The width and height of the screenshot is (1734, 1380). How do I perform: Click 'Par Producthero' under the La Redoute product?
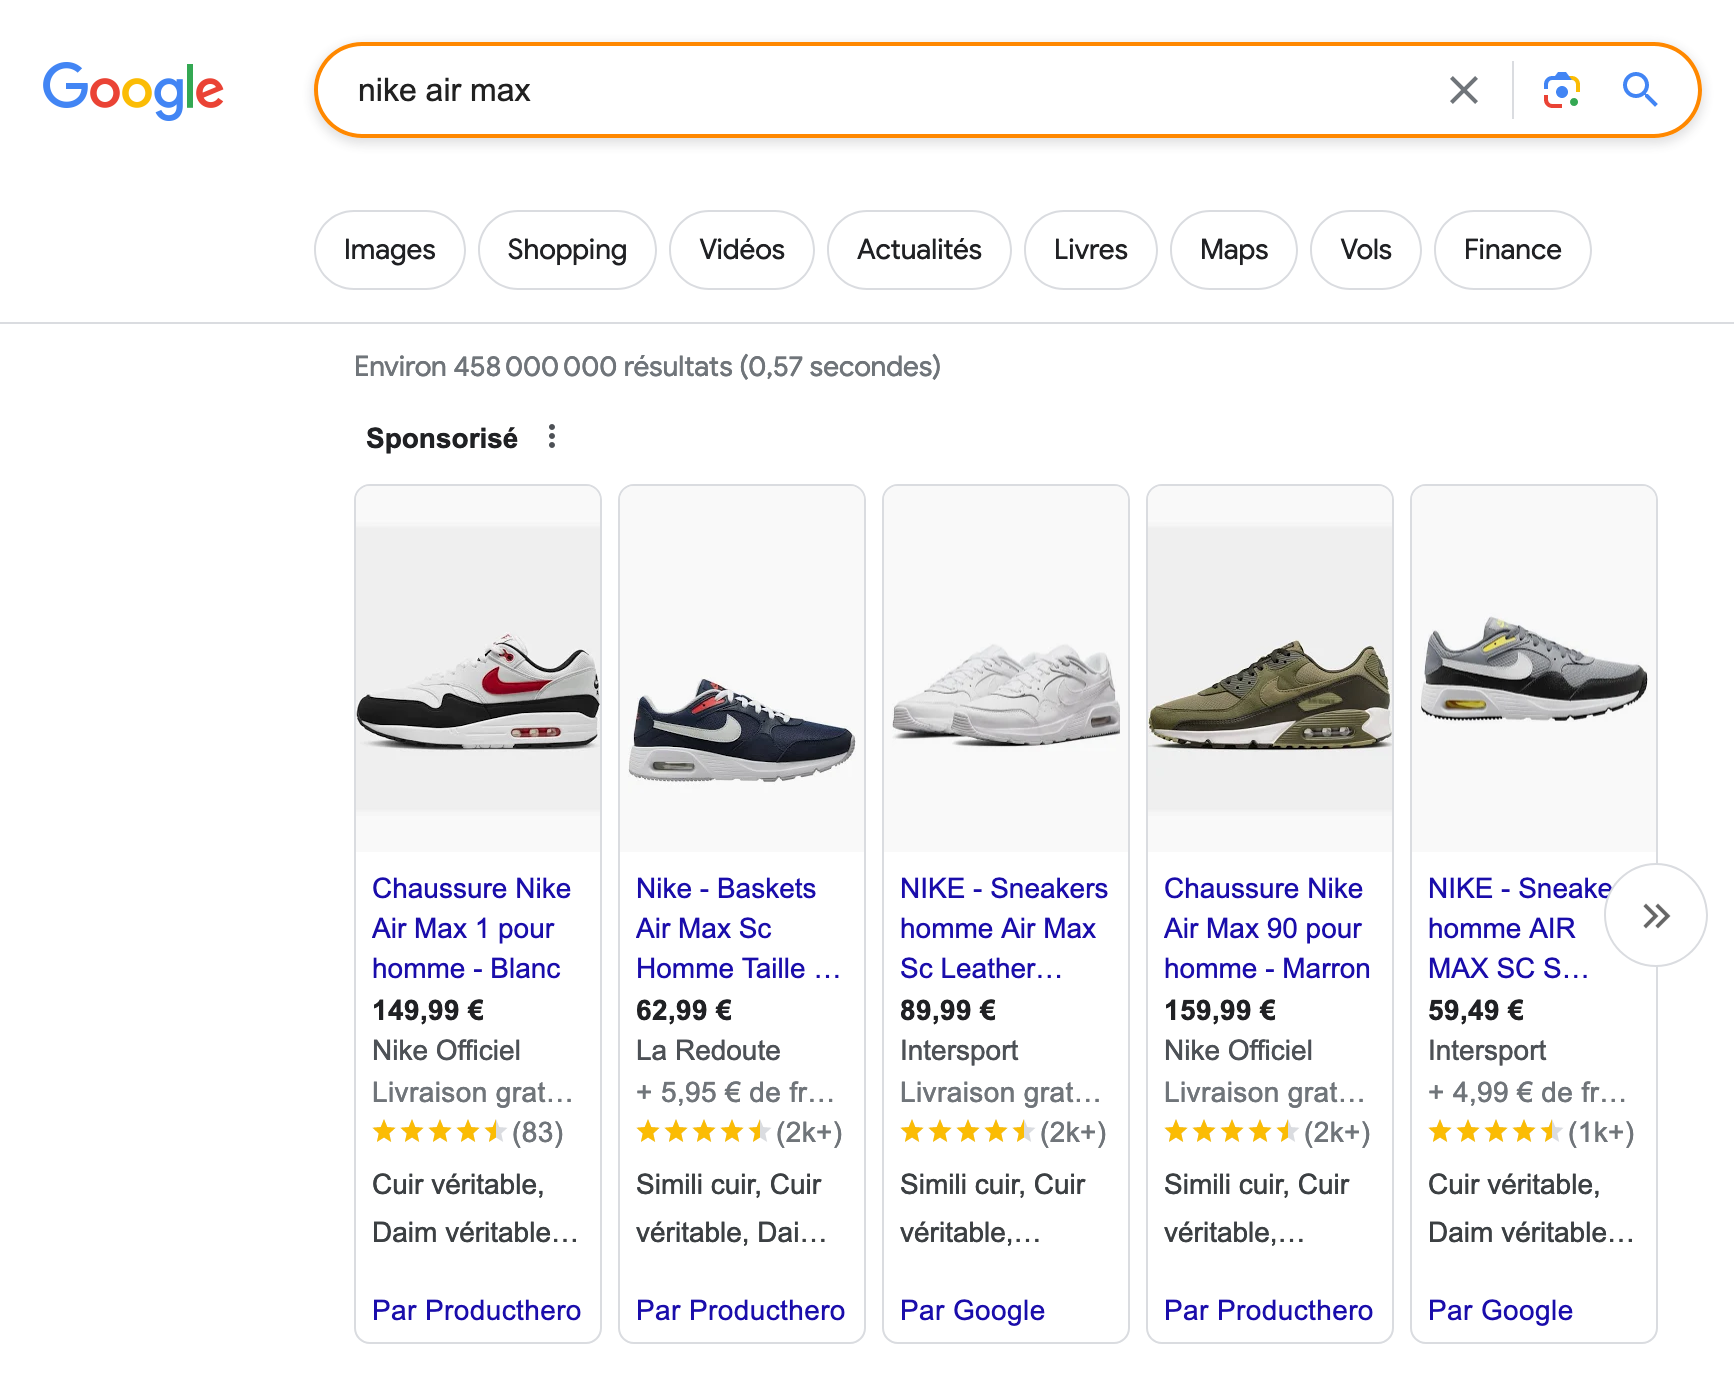pyautogui.click(x=740, y=1310)
